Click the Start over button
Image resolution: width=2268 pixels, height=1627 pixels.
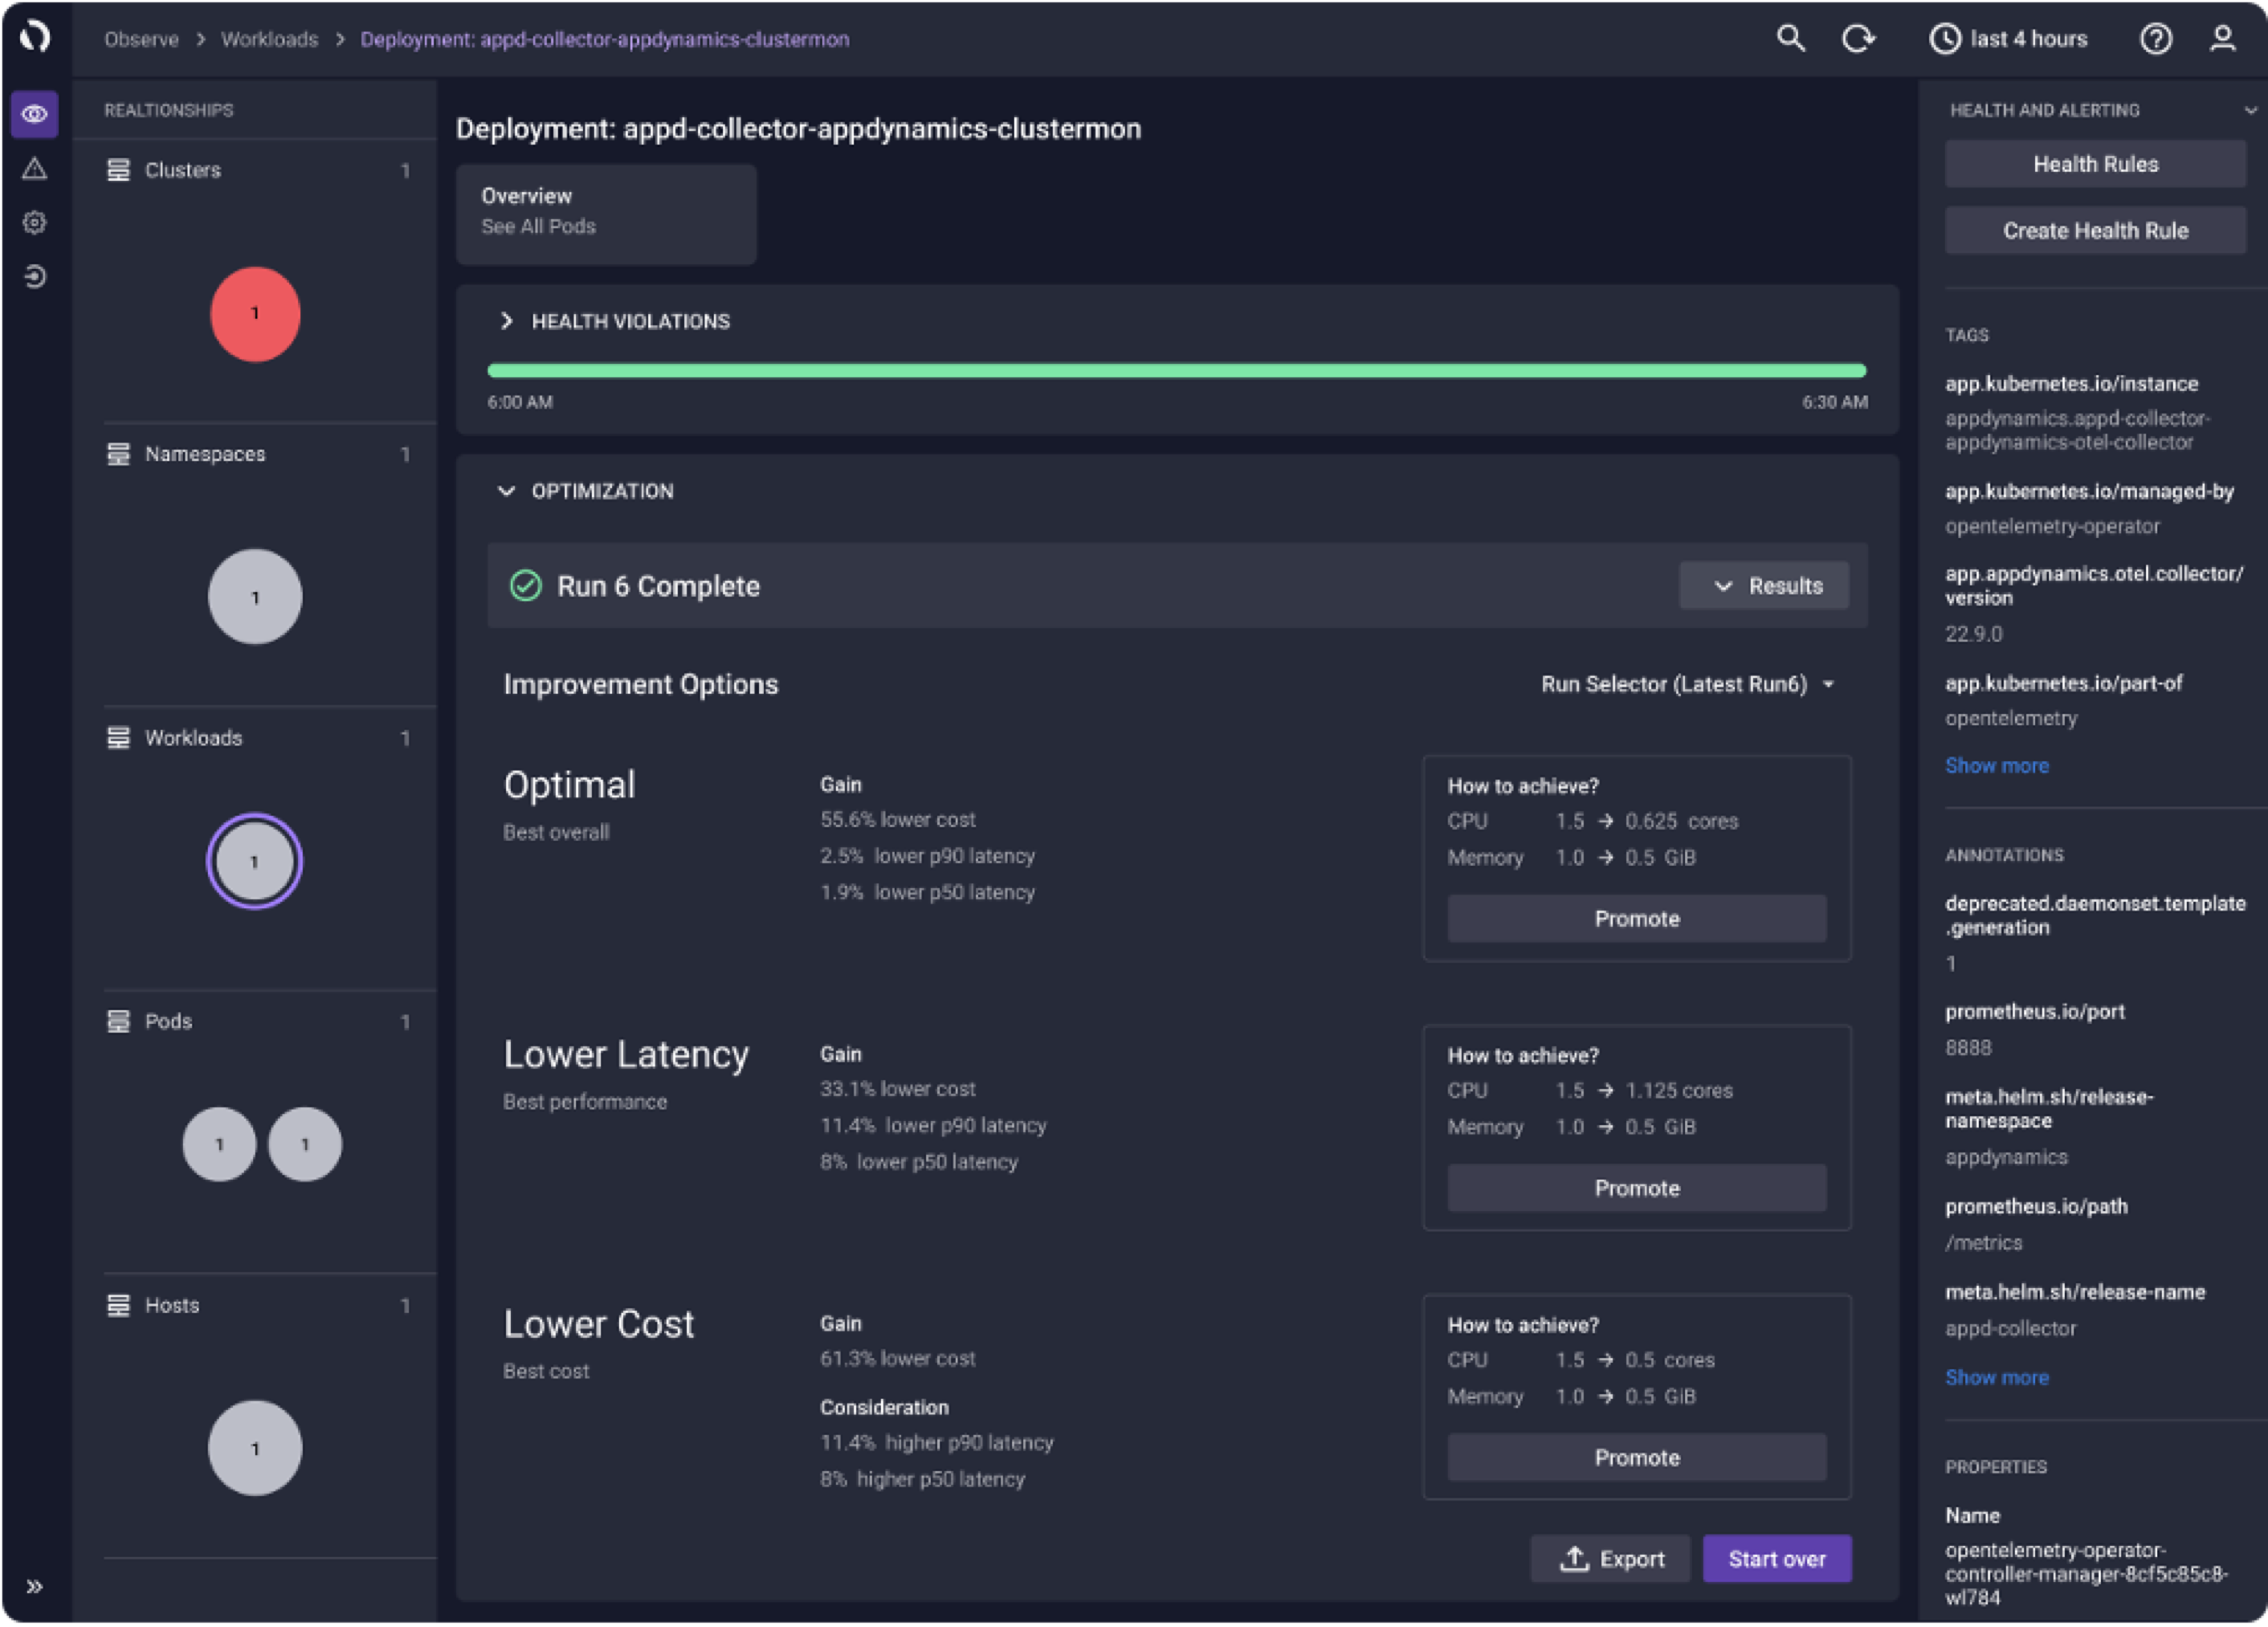[x=1777, y=1558]
